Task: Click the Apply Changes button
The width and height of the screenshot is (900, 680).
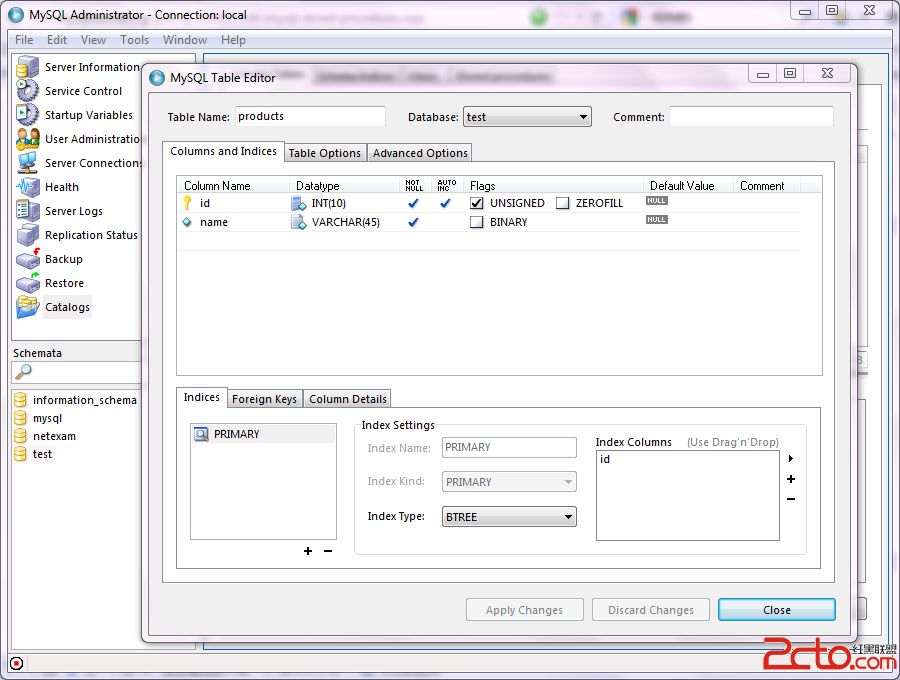Action: click(x=525, y=610)
